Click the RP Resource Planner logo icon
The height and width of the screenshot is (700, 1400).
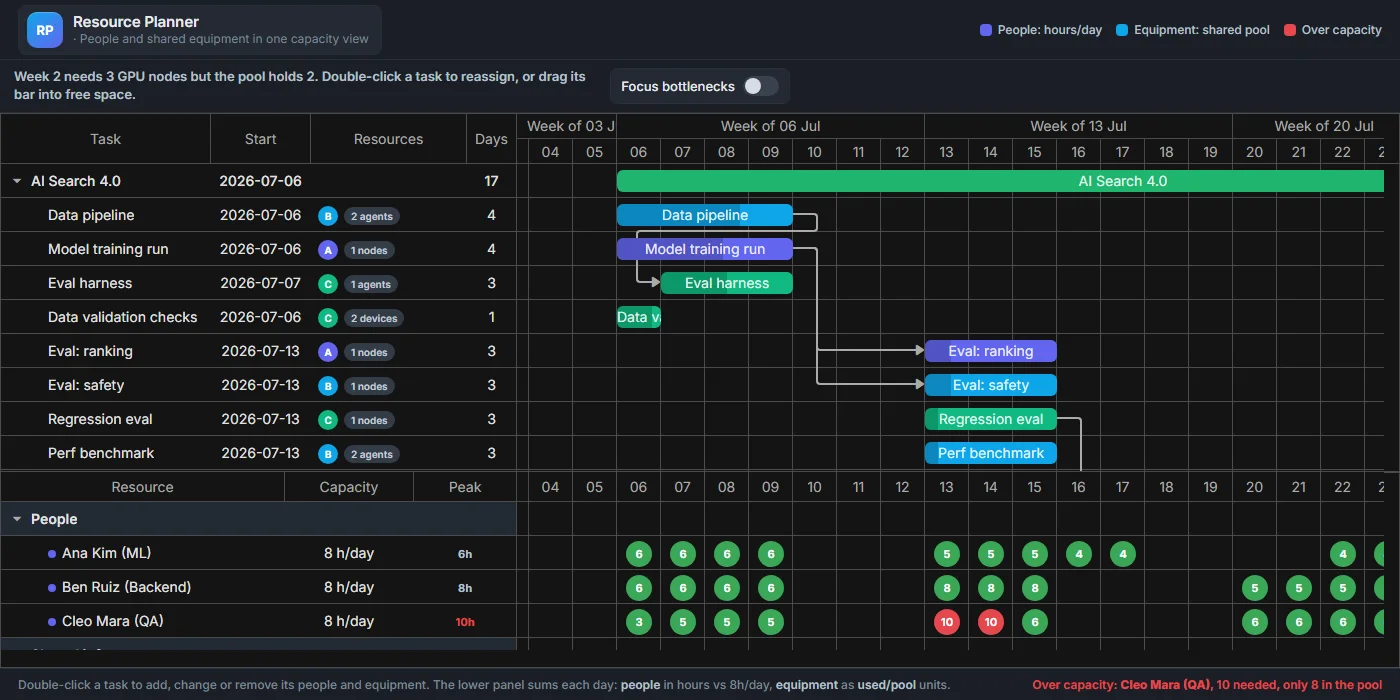click(x=44, y=30)
